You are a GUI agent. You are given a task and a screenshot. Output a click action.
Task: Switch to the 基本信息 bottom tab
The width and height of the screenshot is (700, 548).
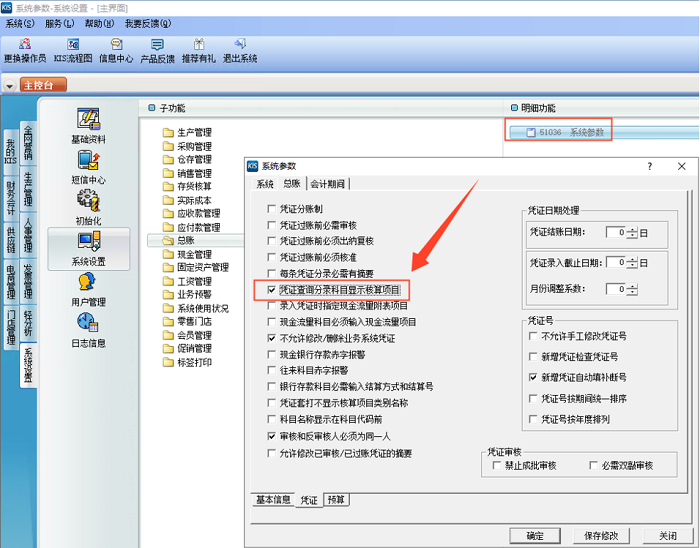(x=273, y=499)
